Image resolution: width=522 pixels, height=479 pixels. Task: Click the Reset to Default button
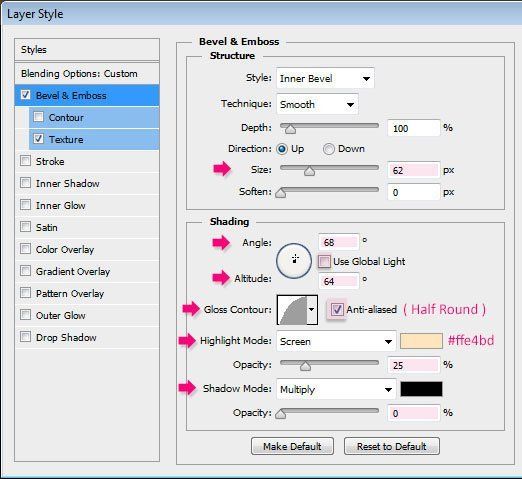392,446
